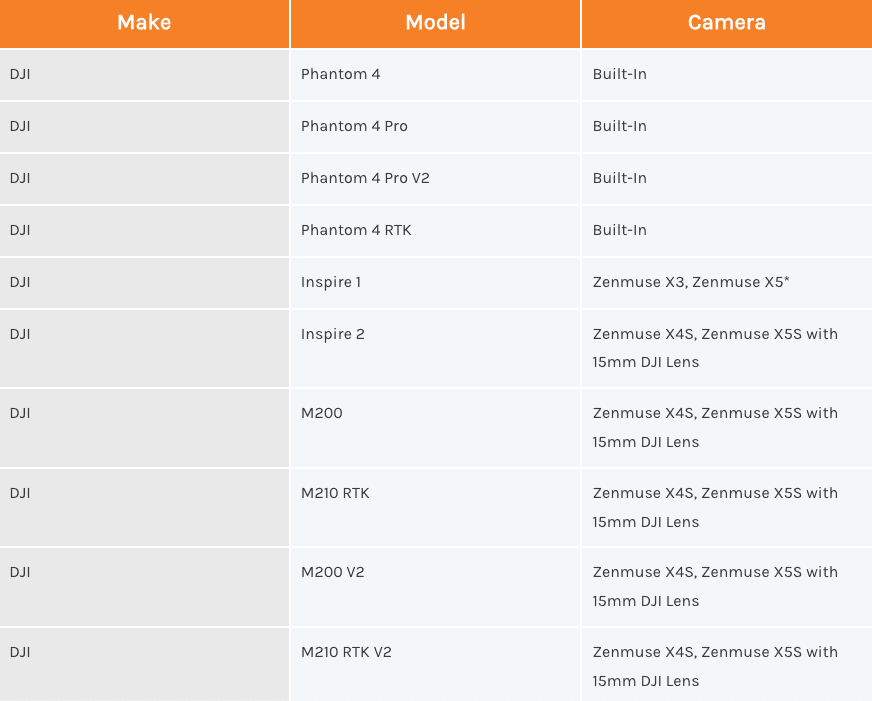872x701 pixels.
Task: Click Built-In camera in Phantom 4 Pro V2 row
Action: pyautogui.click(x=726, y=178)
